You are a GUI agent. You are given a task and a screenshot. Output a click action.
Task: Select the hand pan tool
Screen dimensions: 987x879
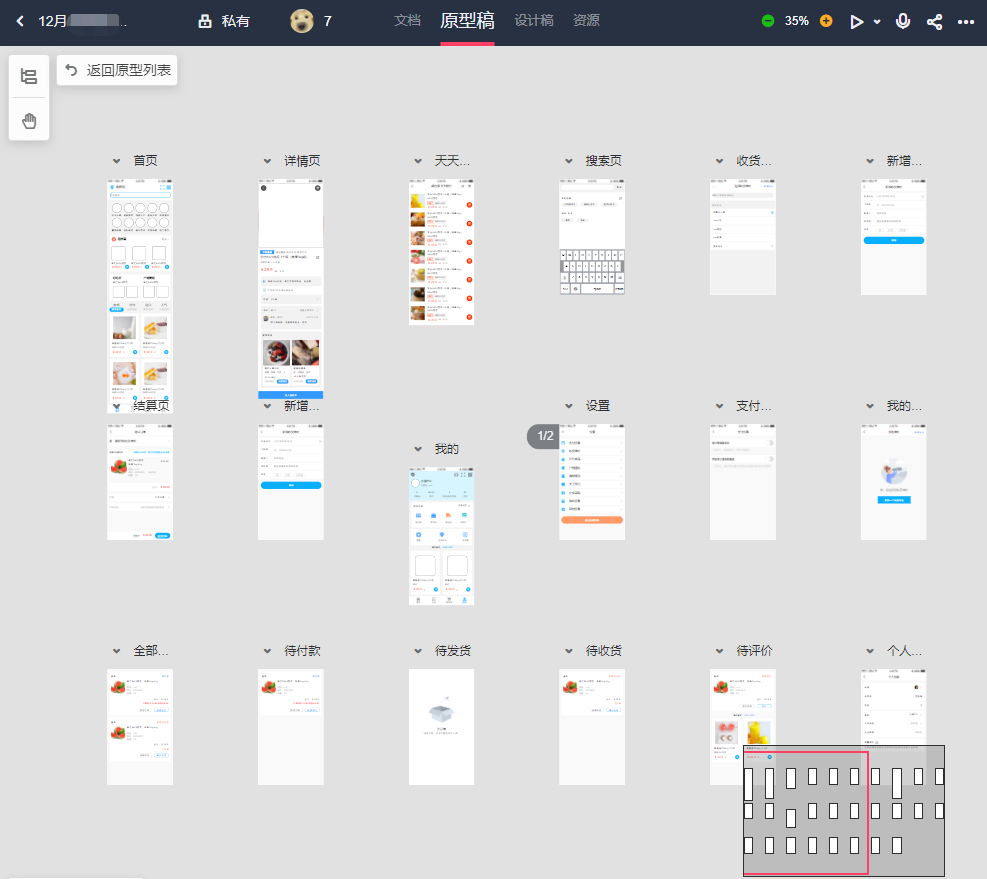coord(29,120)
